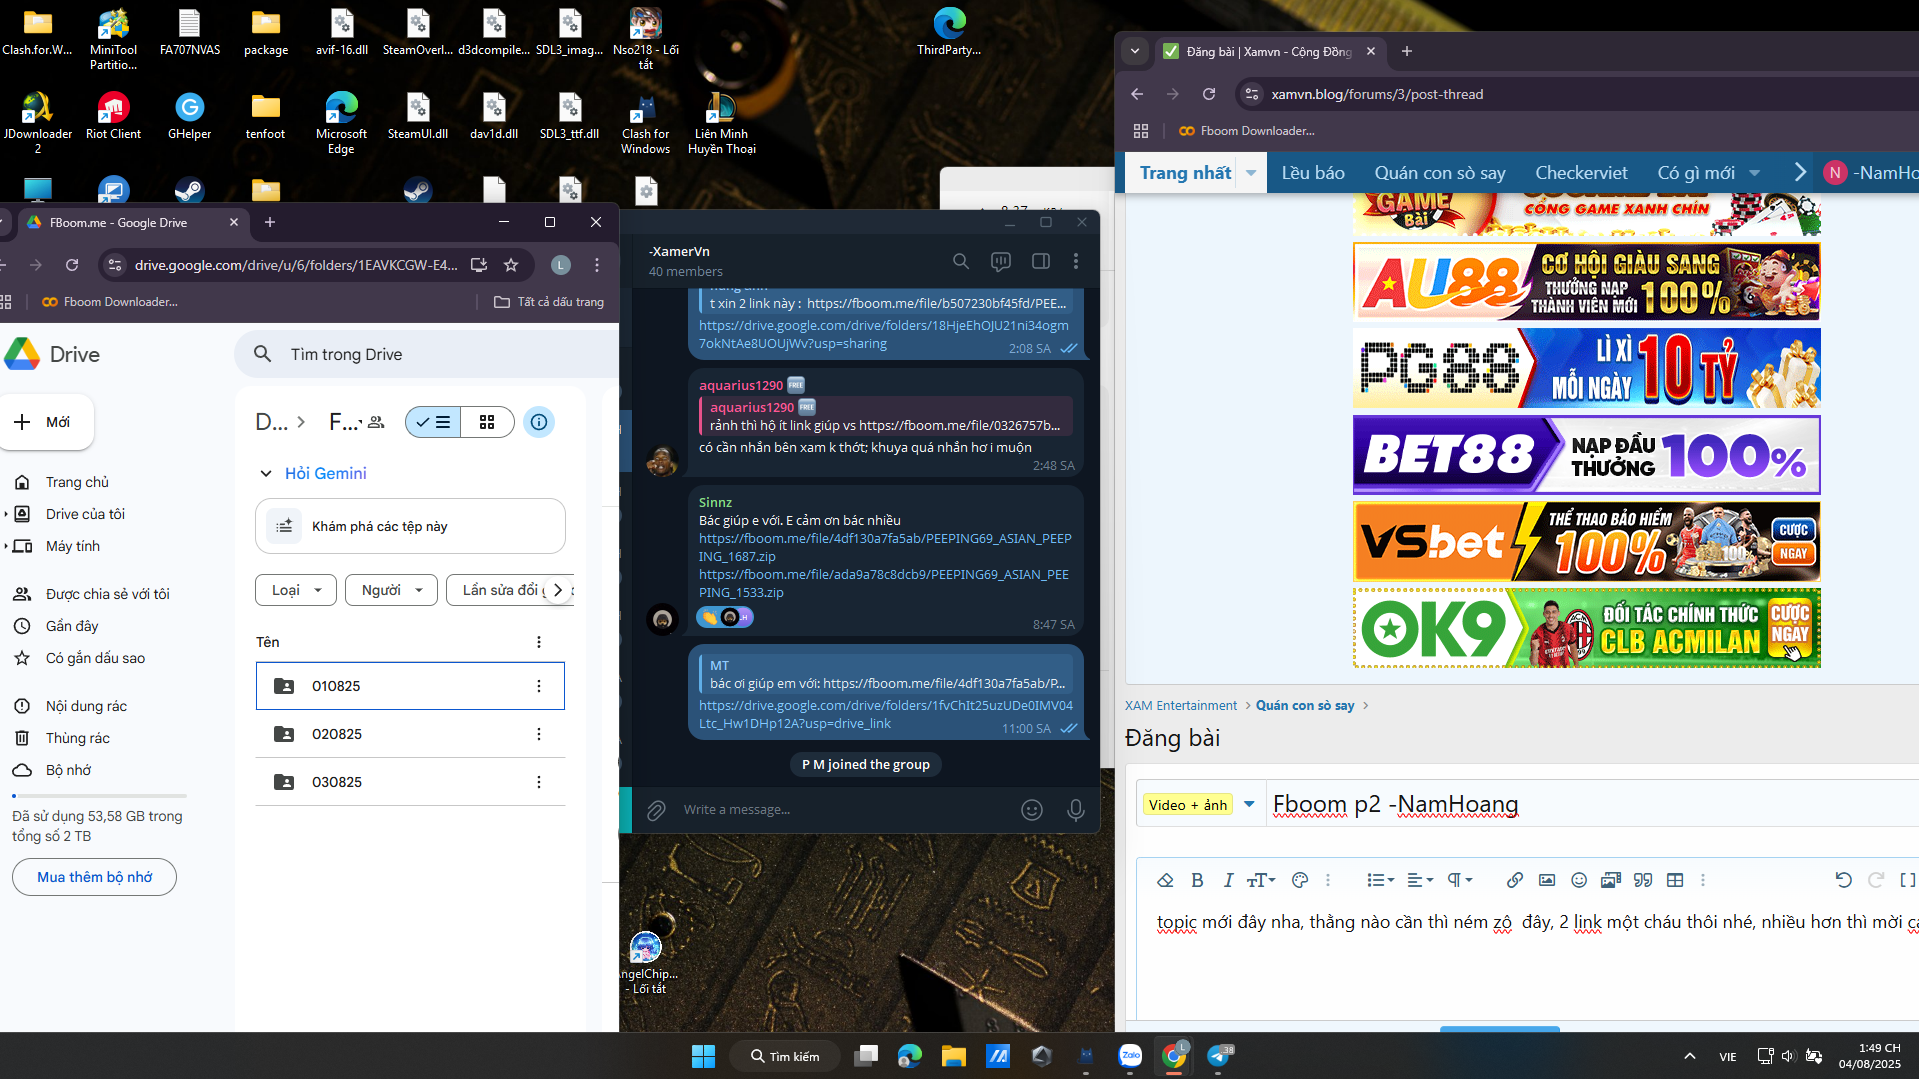The image size is (1919, 1079).
Task: Open the Drive view details info icon
Action: tap(539, 422)
